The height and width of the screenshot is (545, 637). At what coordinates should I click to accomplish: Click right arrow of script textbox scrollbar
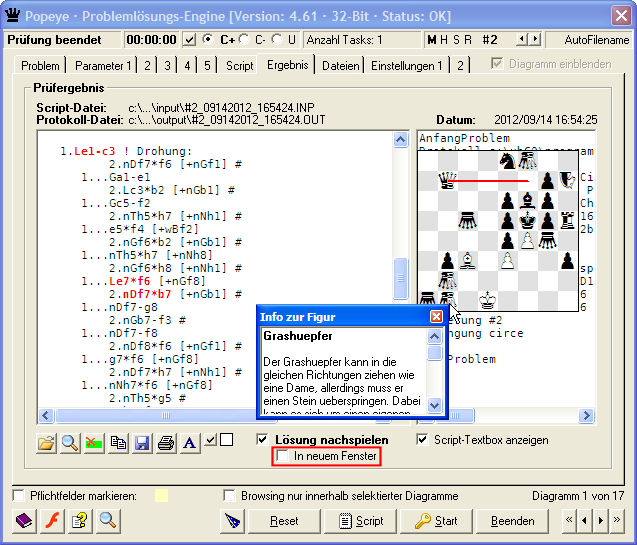[x=586, y=415]
